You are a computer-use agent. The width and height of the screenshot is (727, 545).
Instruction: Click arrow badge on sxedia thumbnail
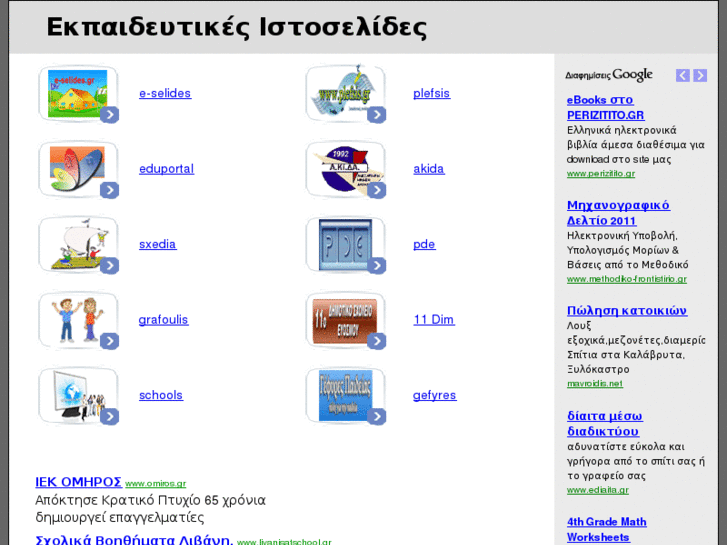[x=109, y=266]
